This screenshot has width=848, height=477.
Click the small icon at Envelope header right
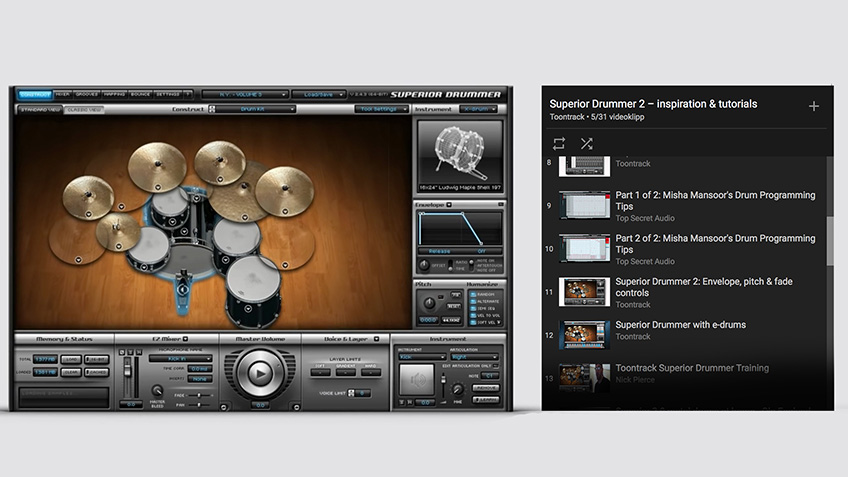click(501, 204)
